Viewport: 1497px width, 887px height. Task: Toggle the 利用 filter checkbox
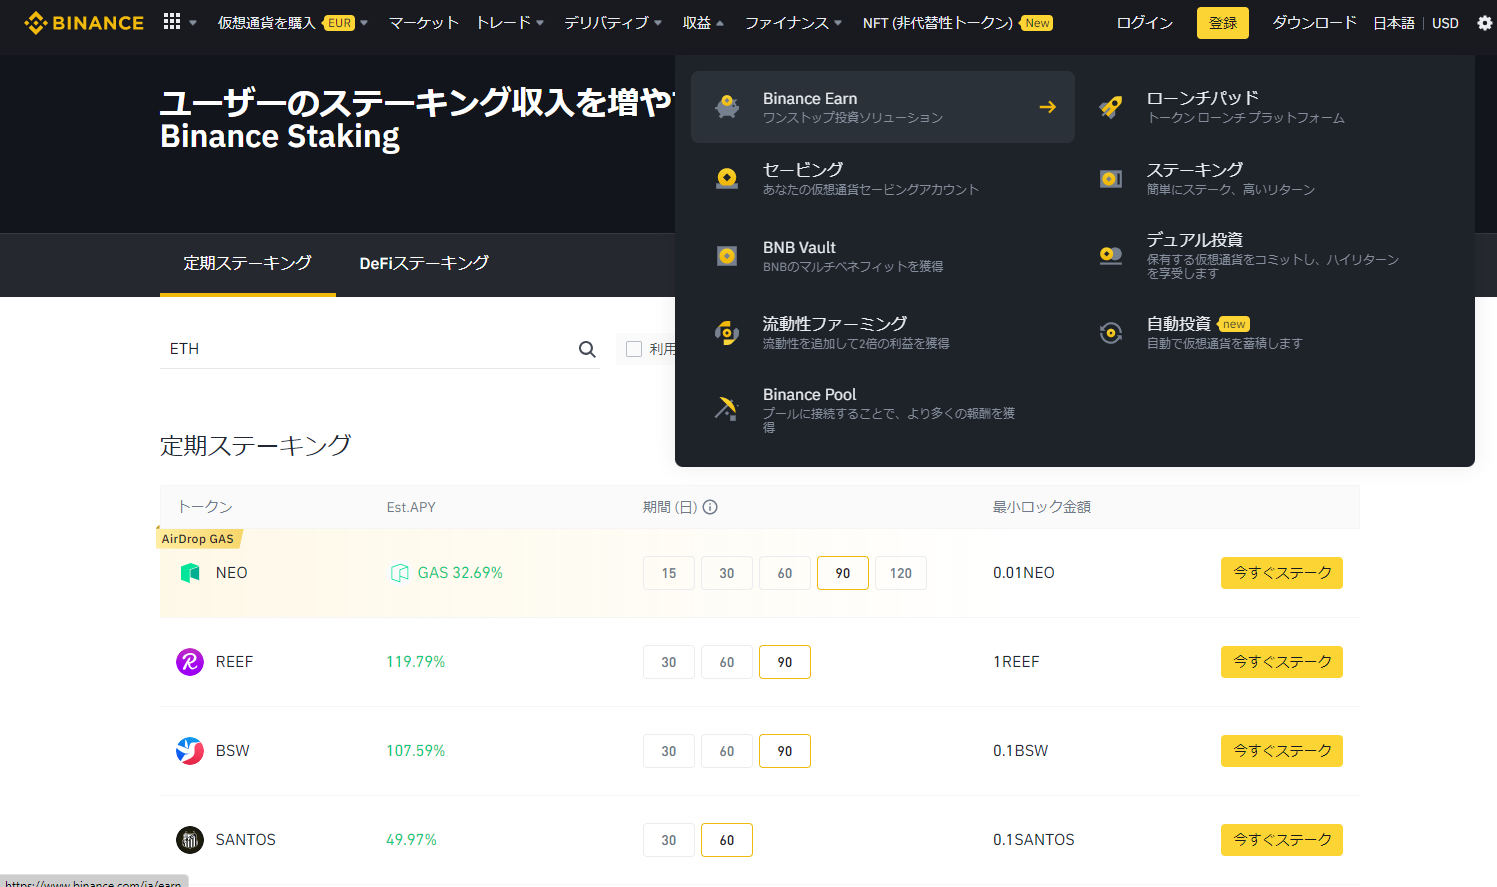(634, 349)
